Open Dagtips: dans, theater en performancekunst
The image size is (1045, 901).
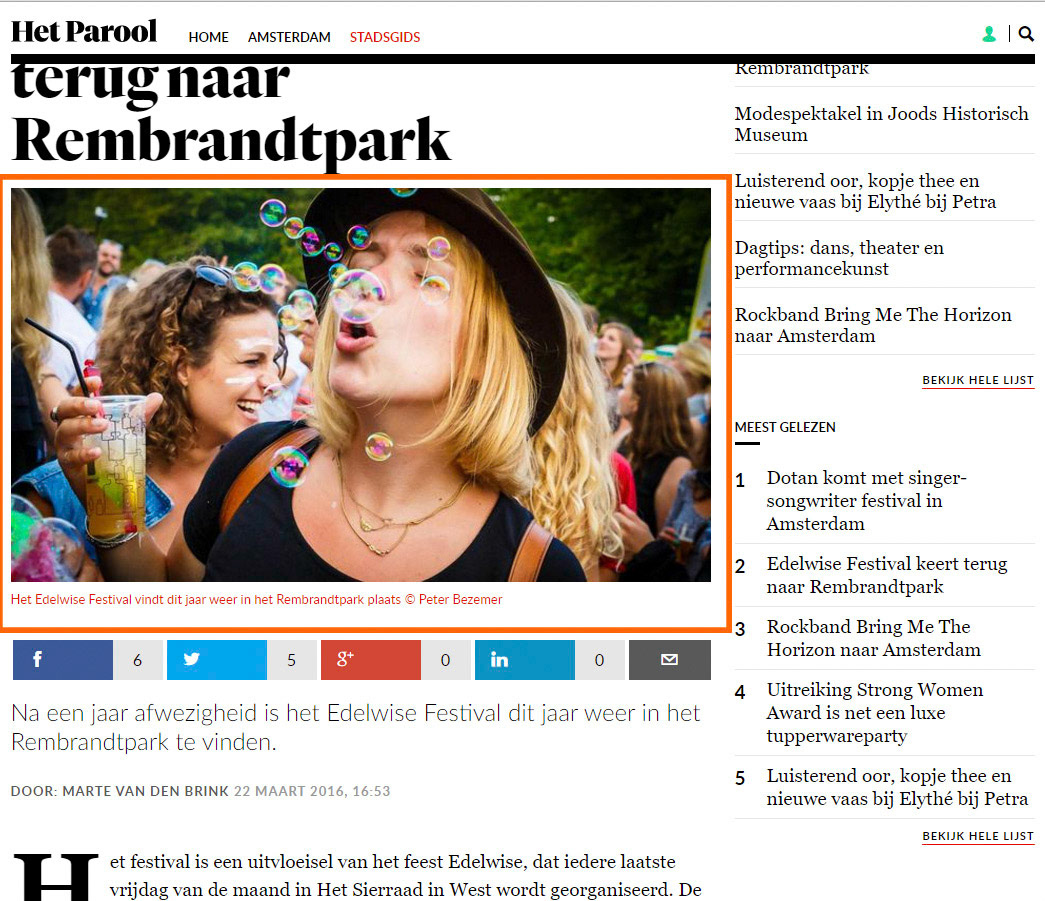pyautogui.click(x=839, y=258)
